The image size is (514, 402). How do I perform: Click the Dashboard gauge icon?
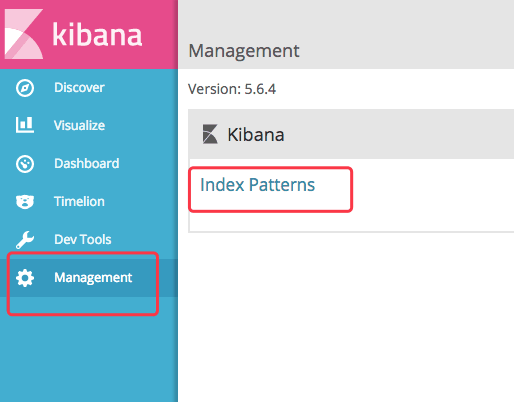tap(25, 164)
